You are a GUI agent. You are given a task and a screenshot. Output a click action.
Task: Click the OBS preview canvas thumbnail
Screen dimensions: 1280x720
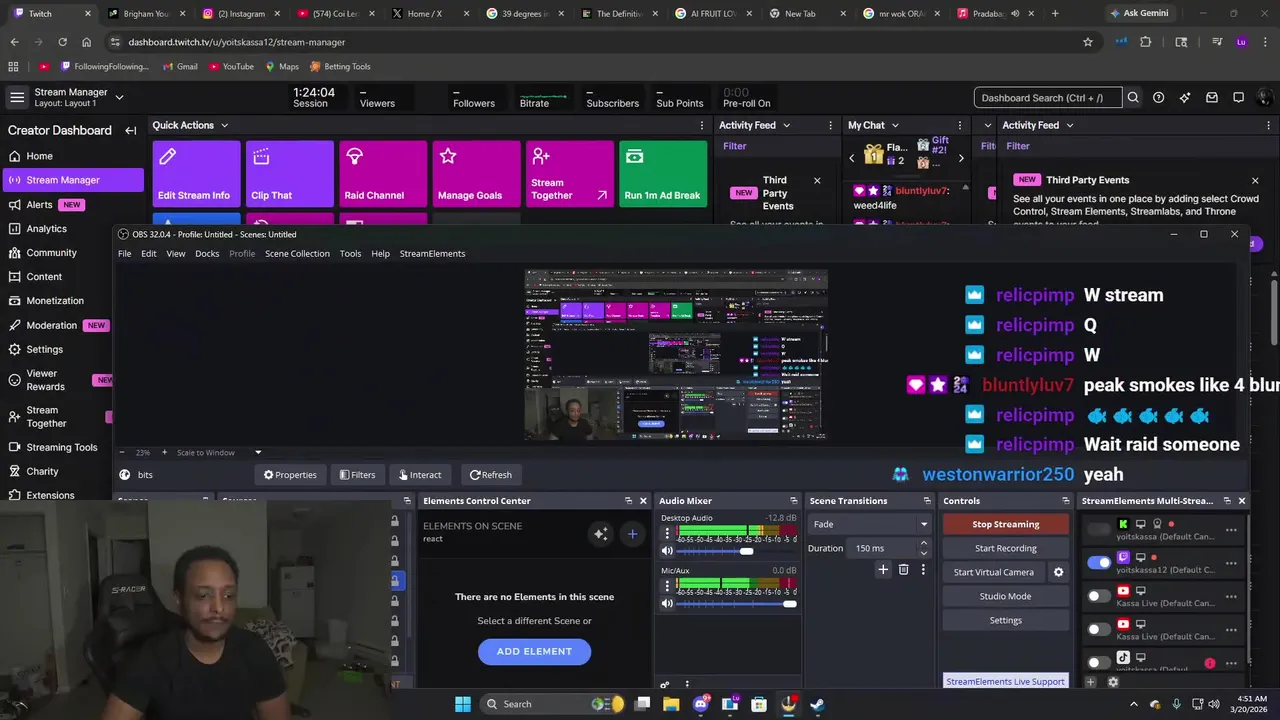point(676,355)
